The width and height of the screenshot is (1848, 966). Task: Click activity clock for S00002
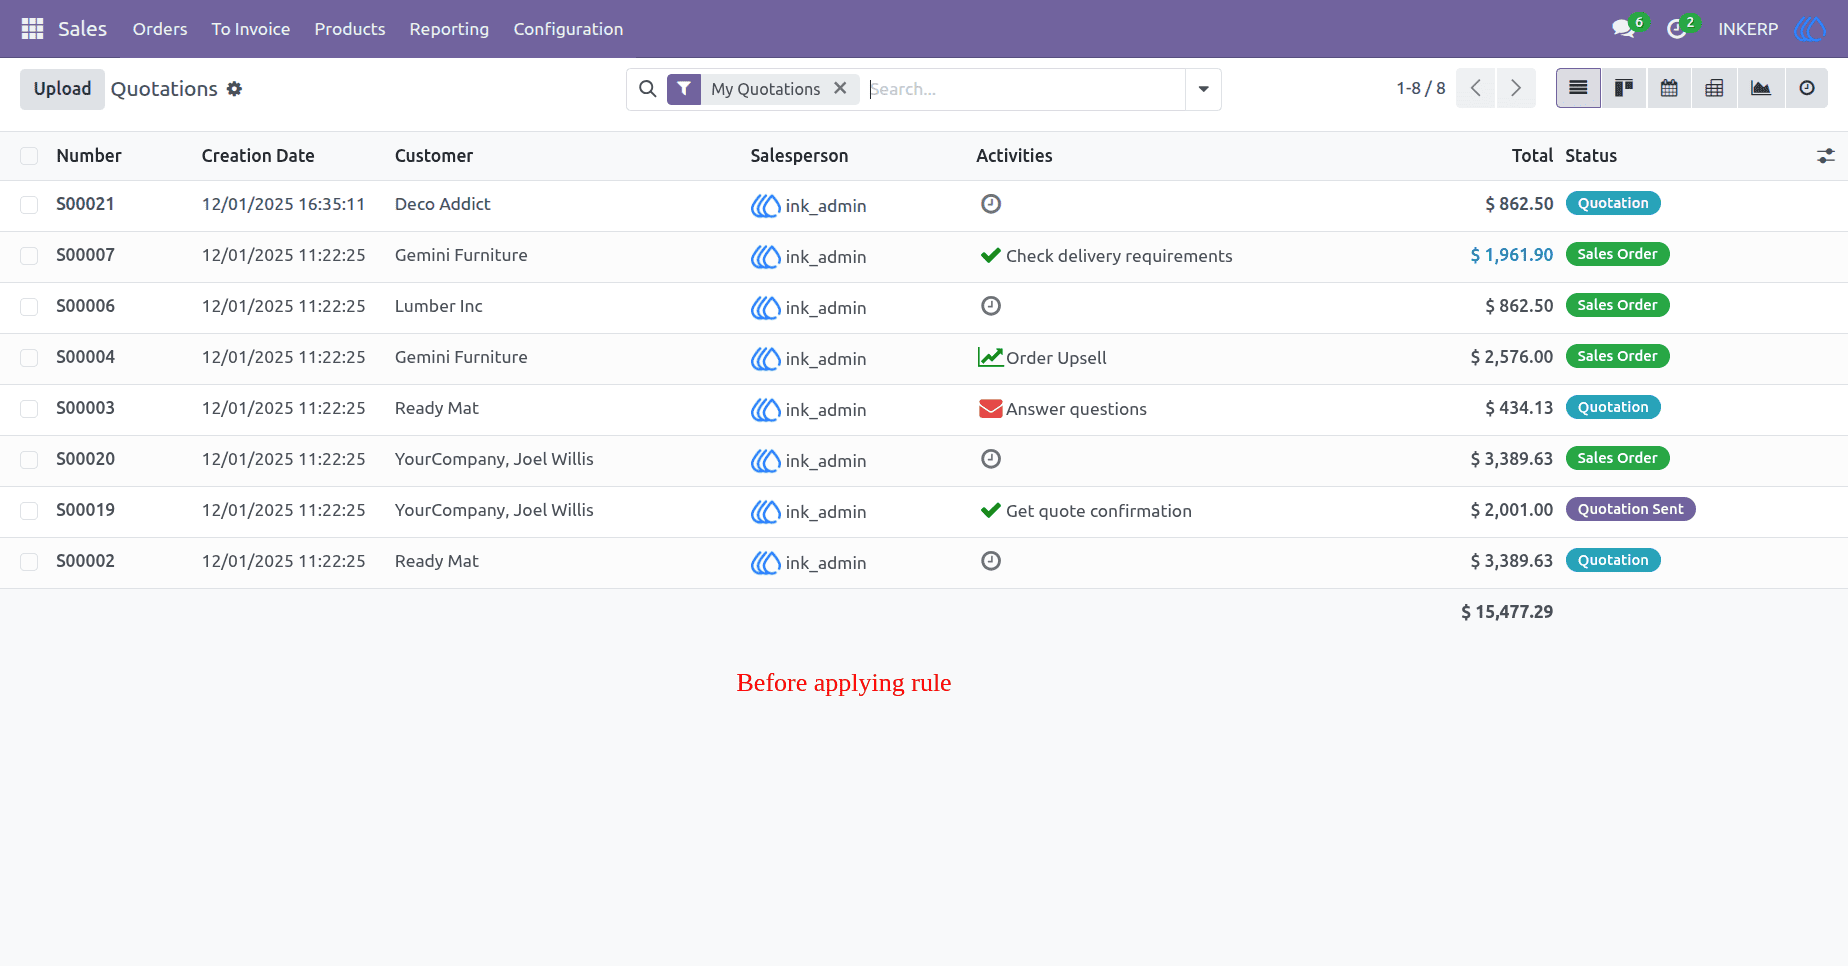[x=991, y=561]
